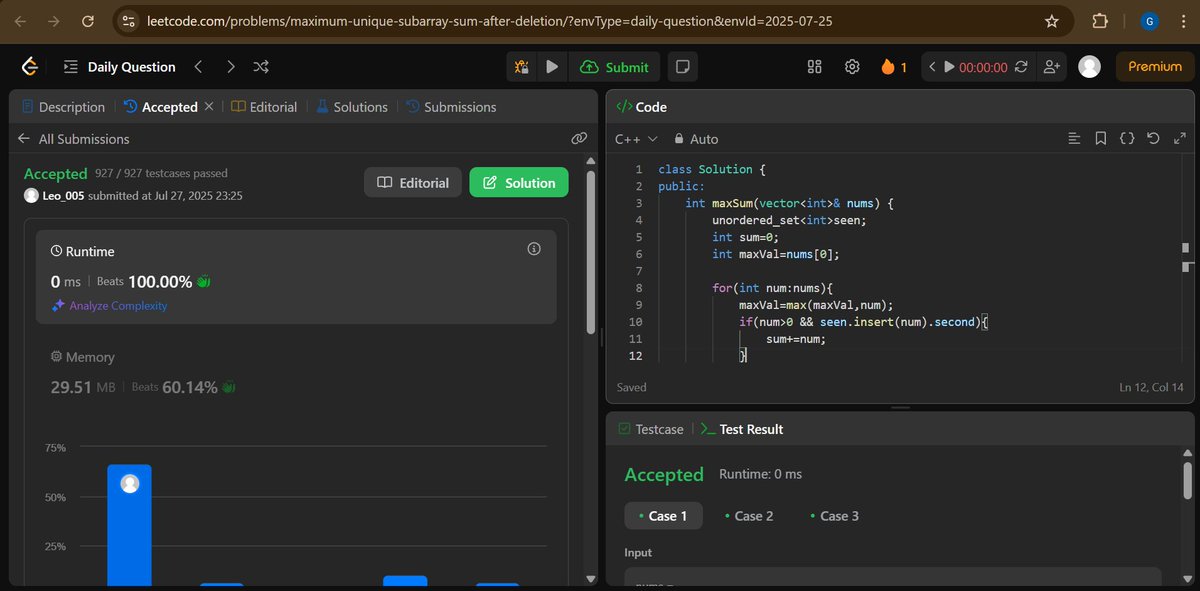The height and width of the screenshot is (591, 1200).
Task: Click the curly braces icon in code toolbar
Action: [x=1127, y=139]
